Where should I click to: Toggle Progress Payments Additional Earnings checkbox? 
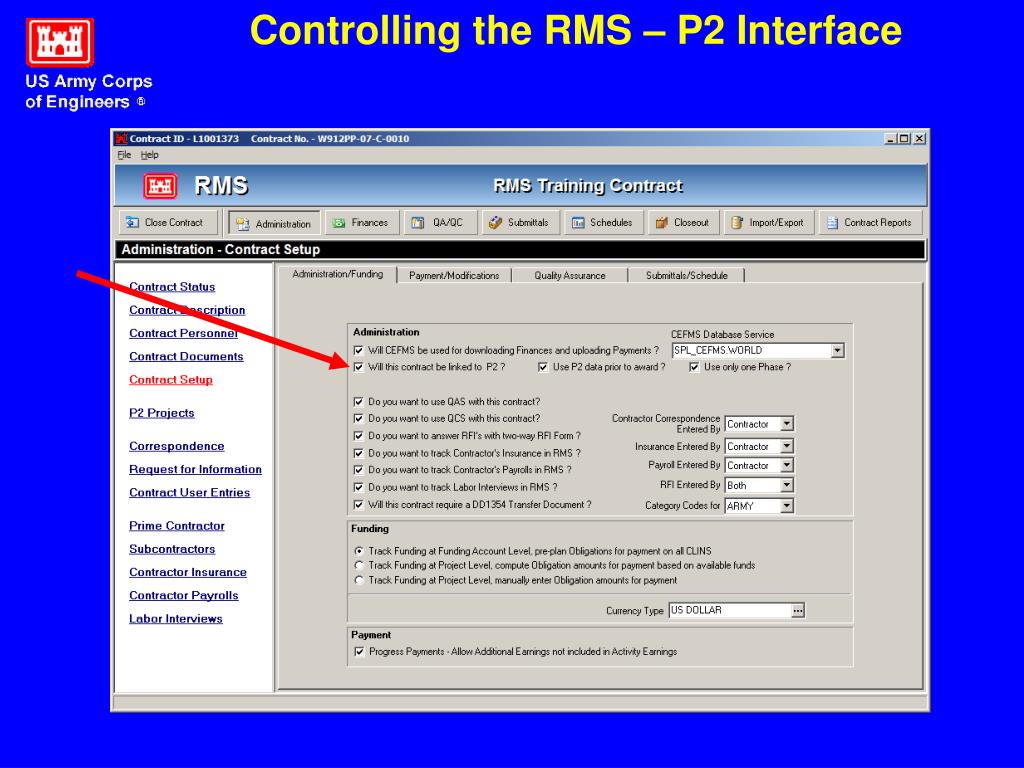coord(359,652)
